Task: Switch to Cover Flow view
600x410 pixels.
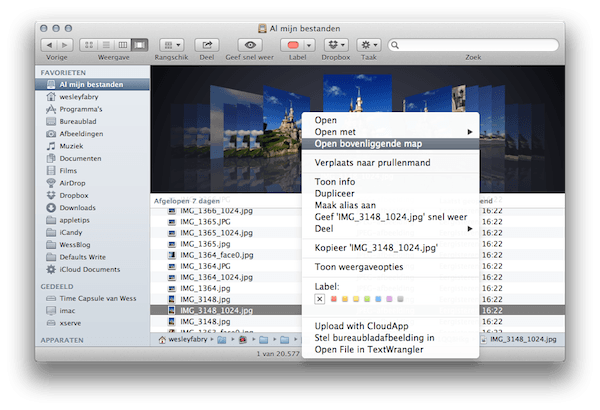Action: [140, 45]
